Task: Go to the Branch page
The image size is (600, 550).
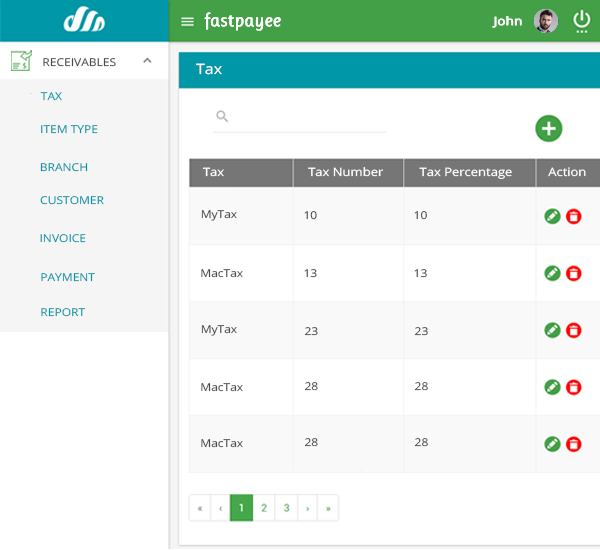Action: [x=64, y=167]
